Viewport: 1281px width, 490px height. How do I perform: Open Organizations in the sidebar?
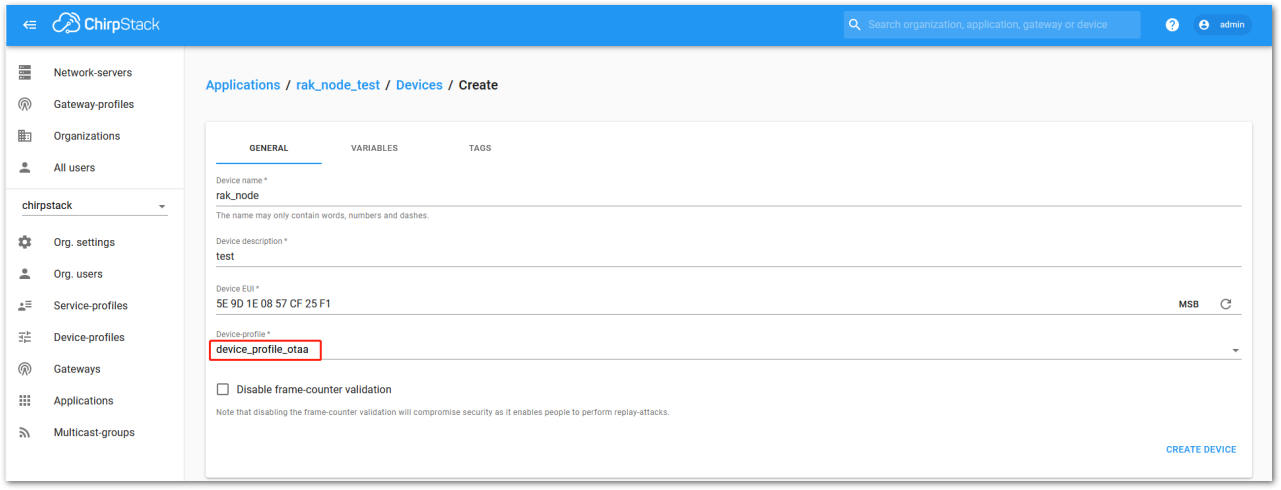87,136
